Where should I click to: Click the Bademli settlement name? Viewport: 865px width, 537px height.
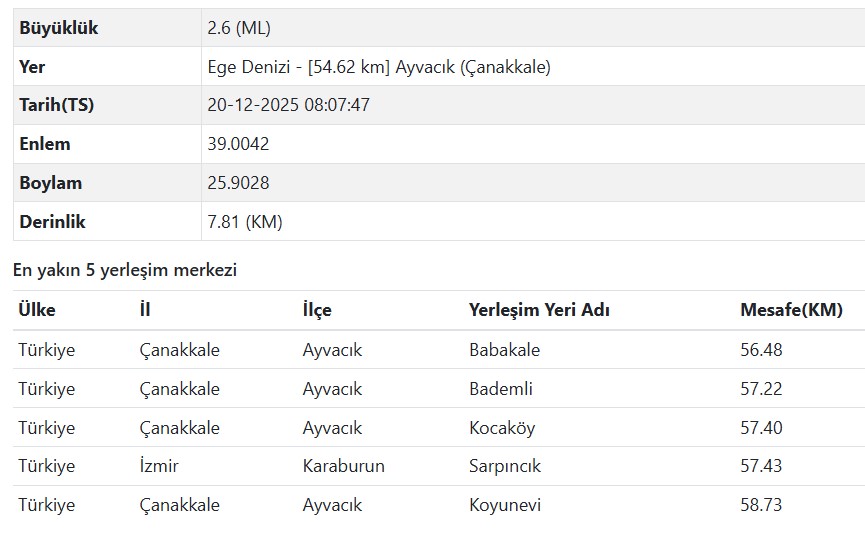500,389
